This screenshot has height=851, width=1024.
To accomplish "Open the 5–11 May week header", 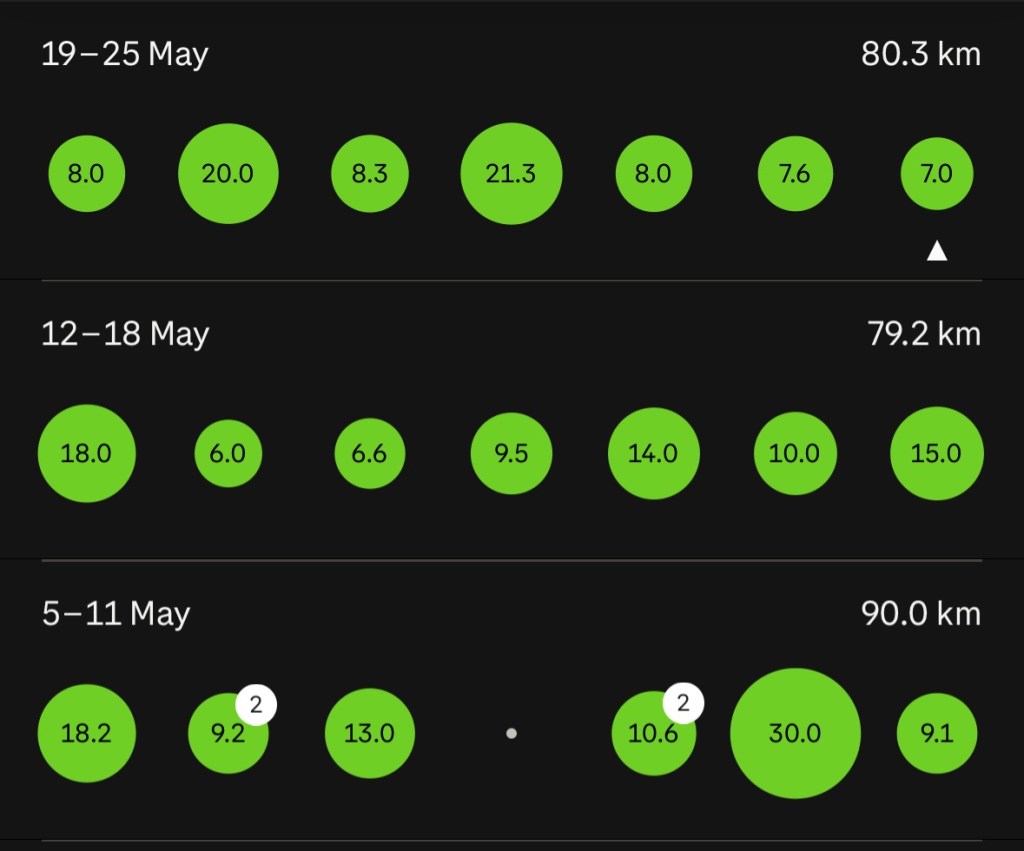I will [x=116, y=613].
